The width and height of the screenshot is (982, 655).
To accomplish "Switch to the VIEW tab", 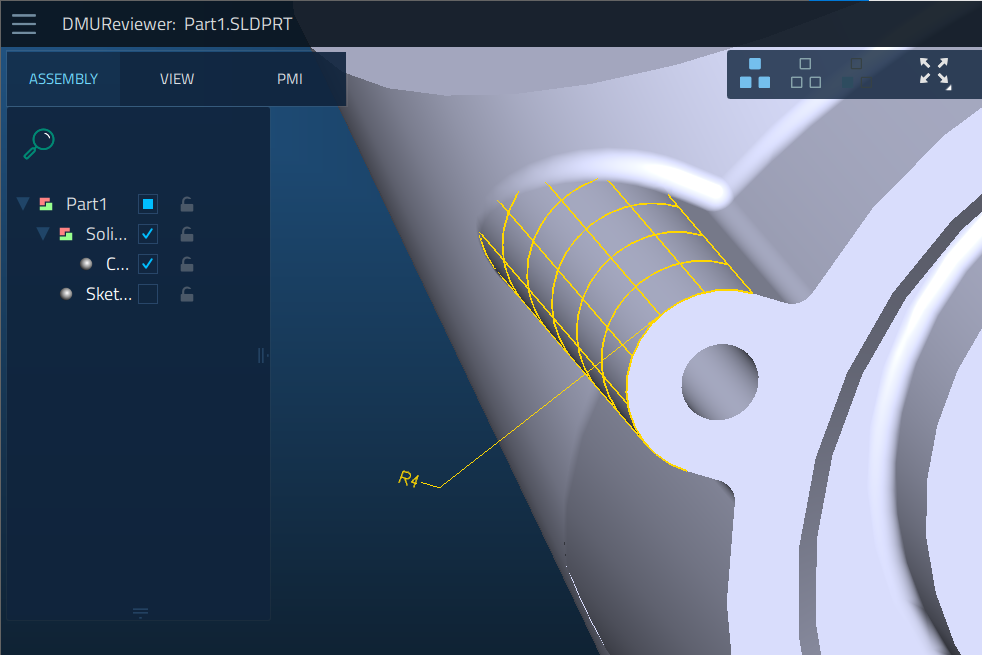I will [177, 79].
